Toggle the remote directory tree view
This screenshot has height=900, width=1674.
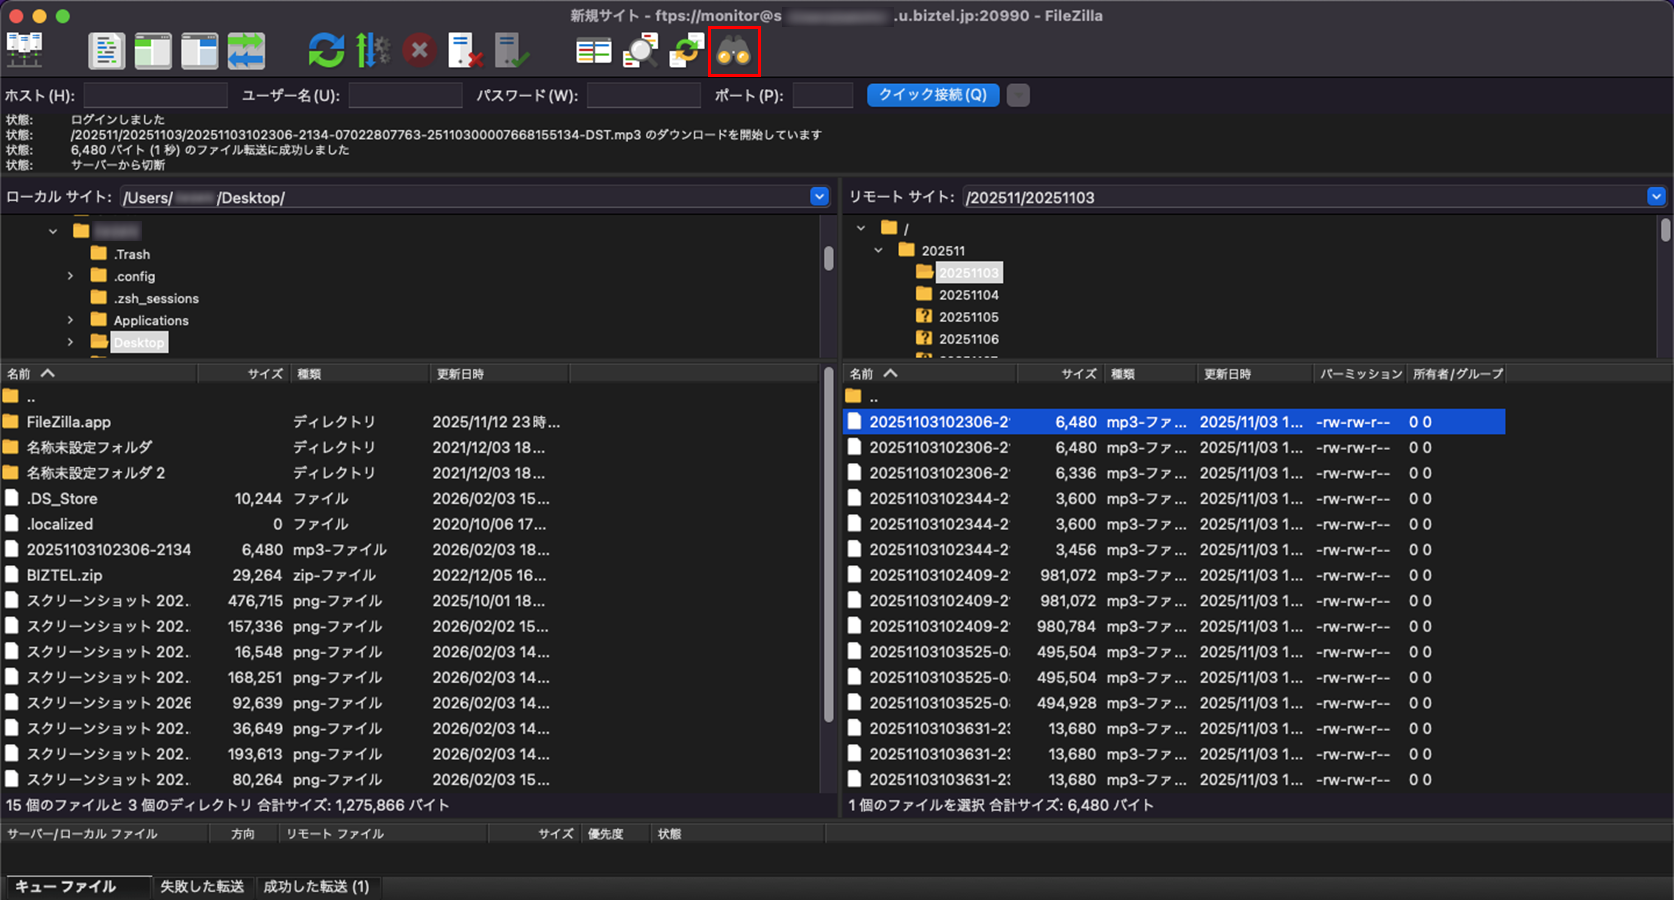click(199, 50)
